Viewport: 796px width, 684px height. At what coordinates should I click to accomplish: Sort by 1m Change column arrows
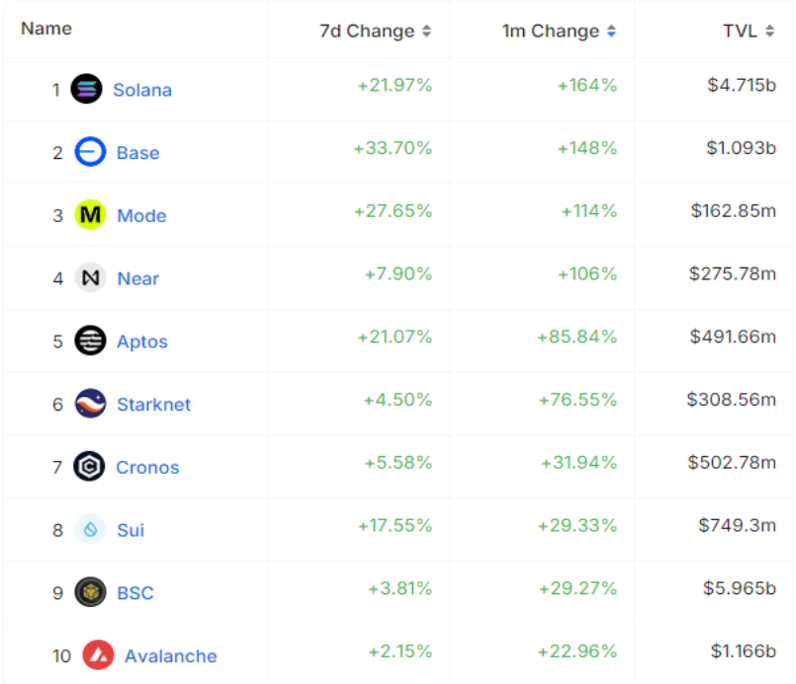(611, 31)
